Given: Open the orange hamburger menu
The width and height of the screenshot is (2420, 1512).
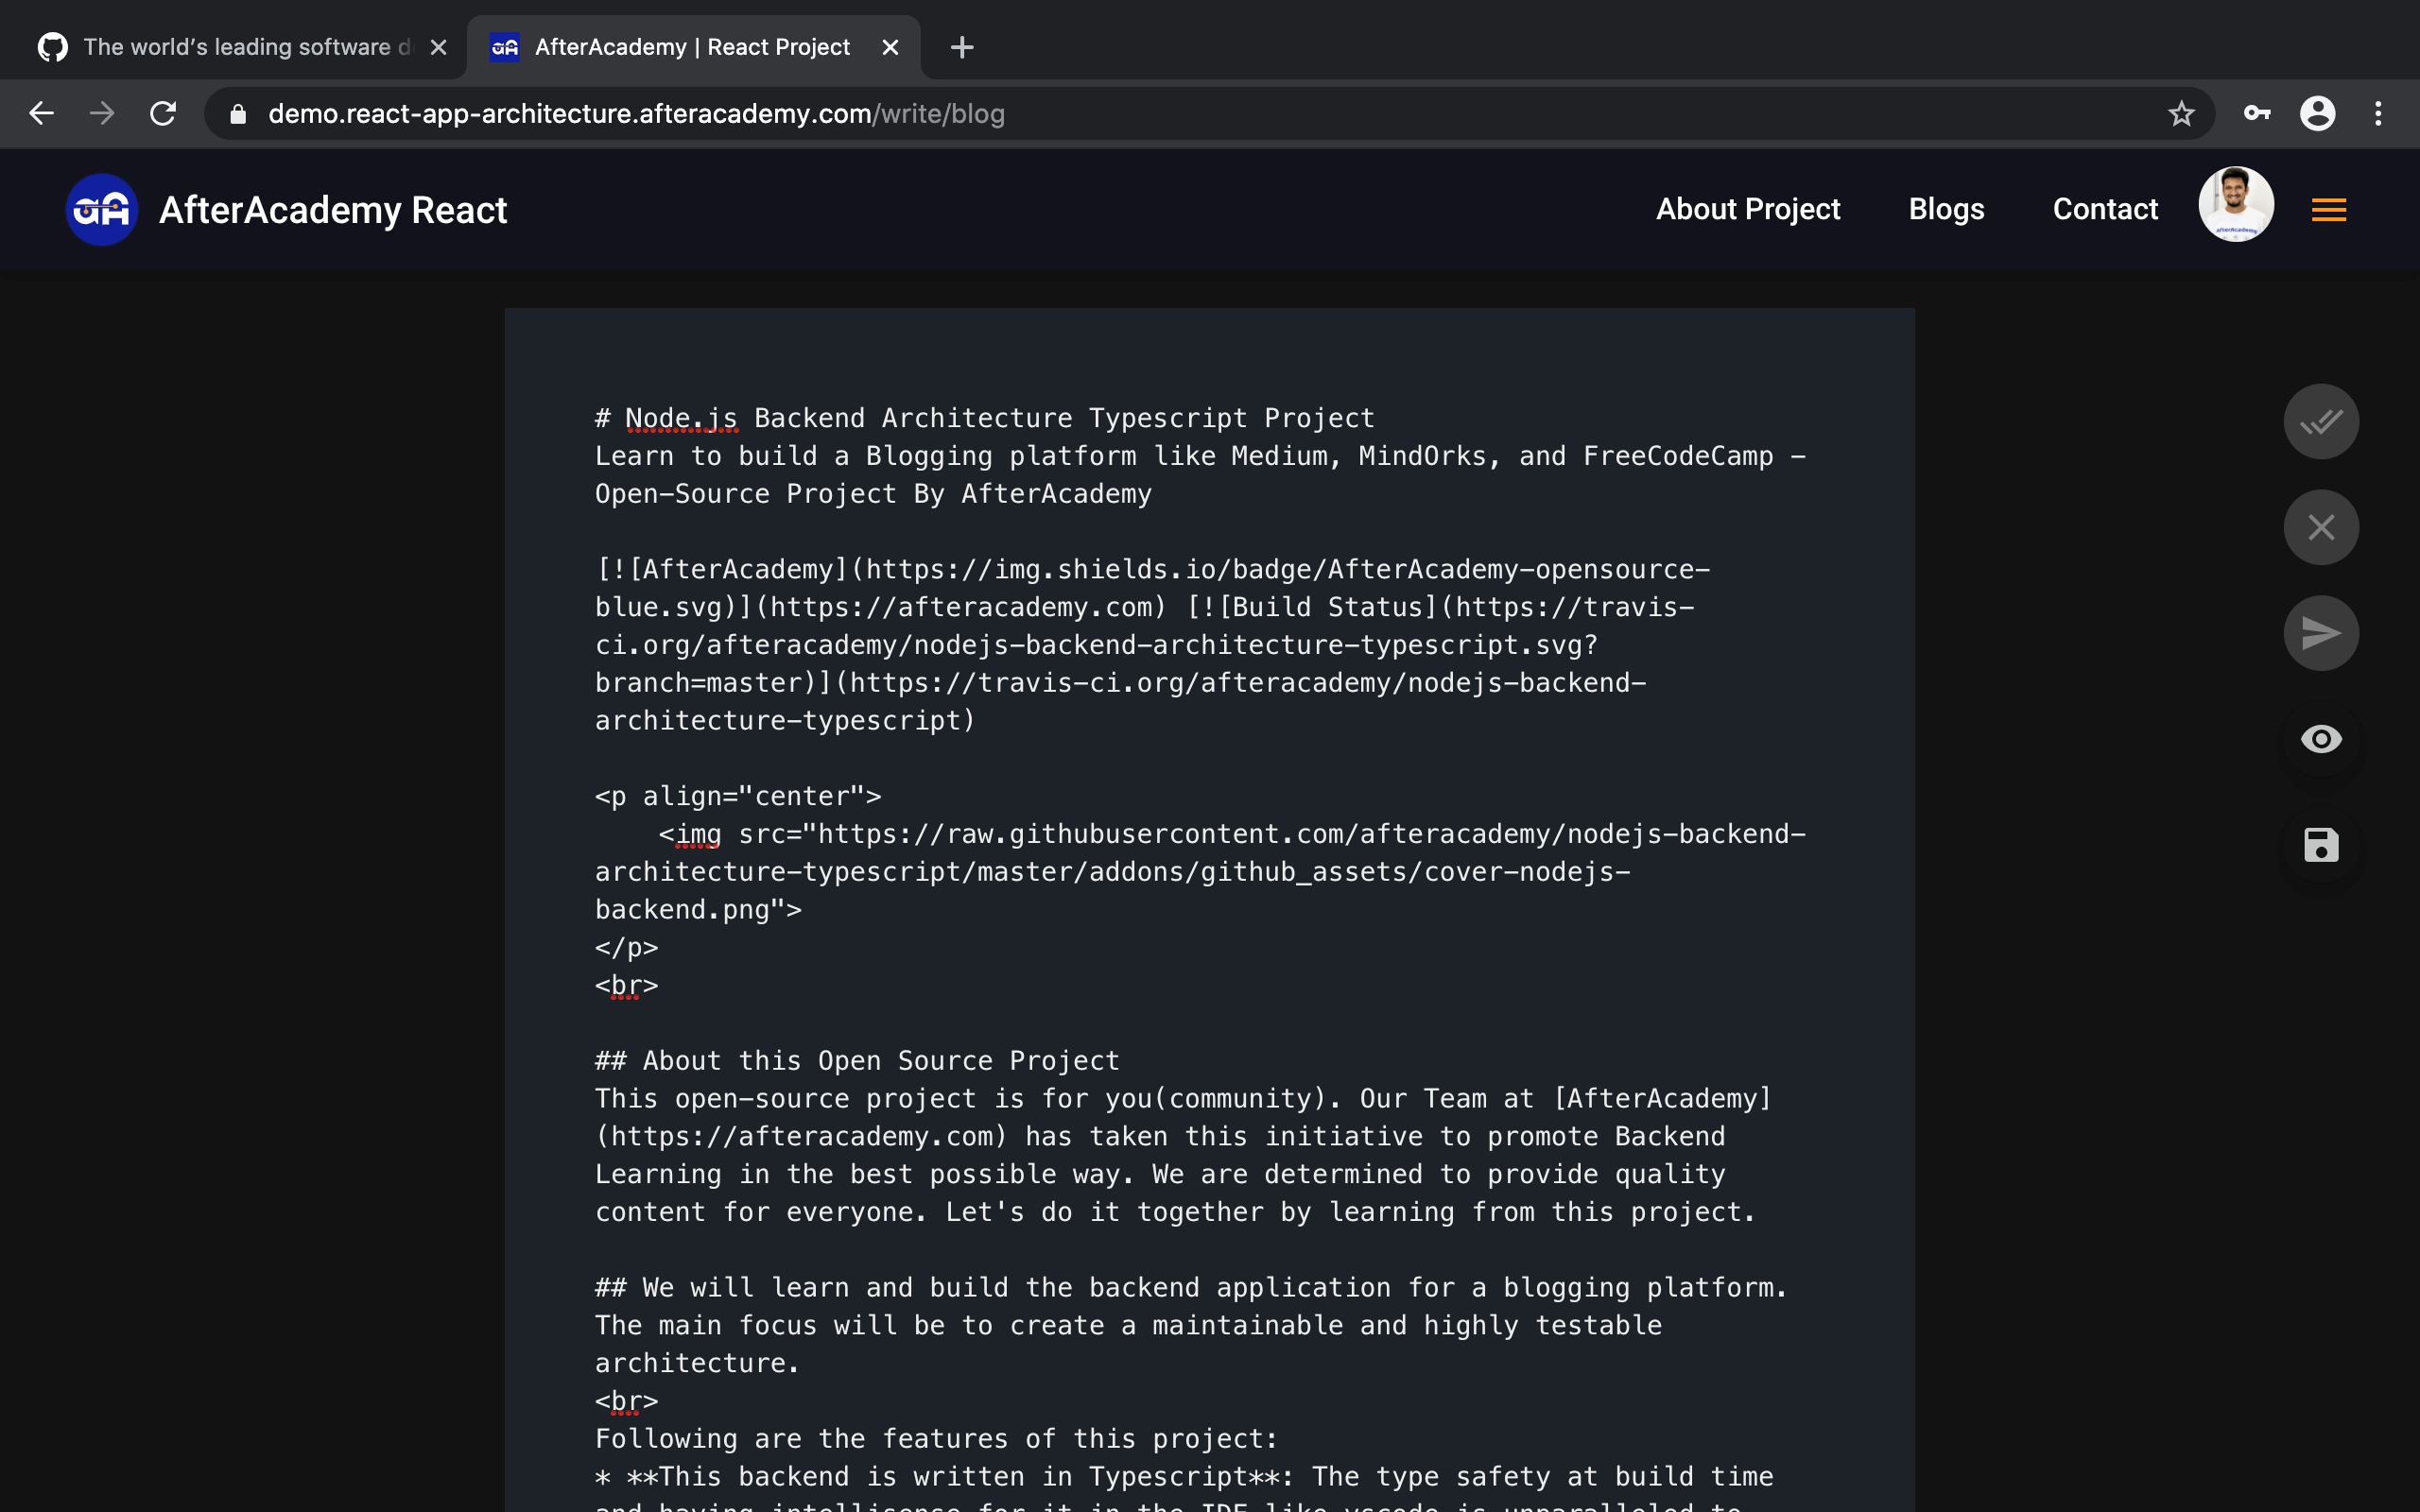Looking at the screenshot, I should 2328,210.
